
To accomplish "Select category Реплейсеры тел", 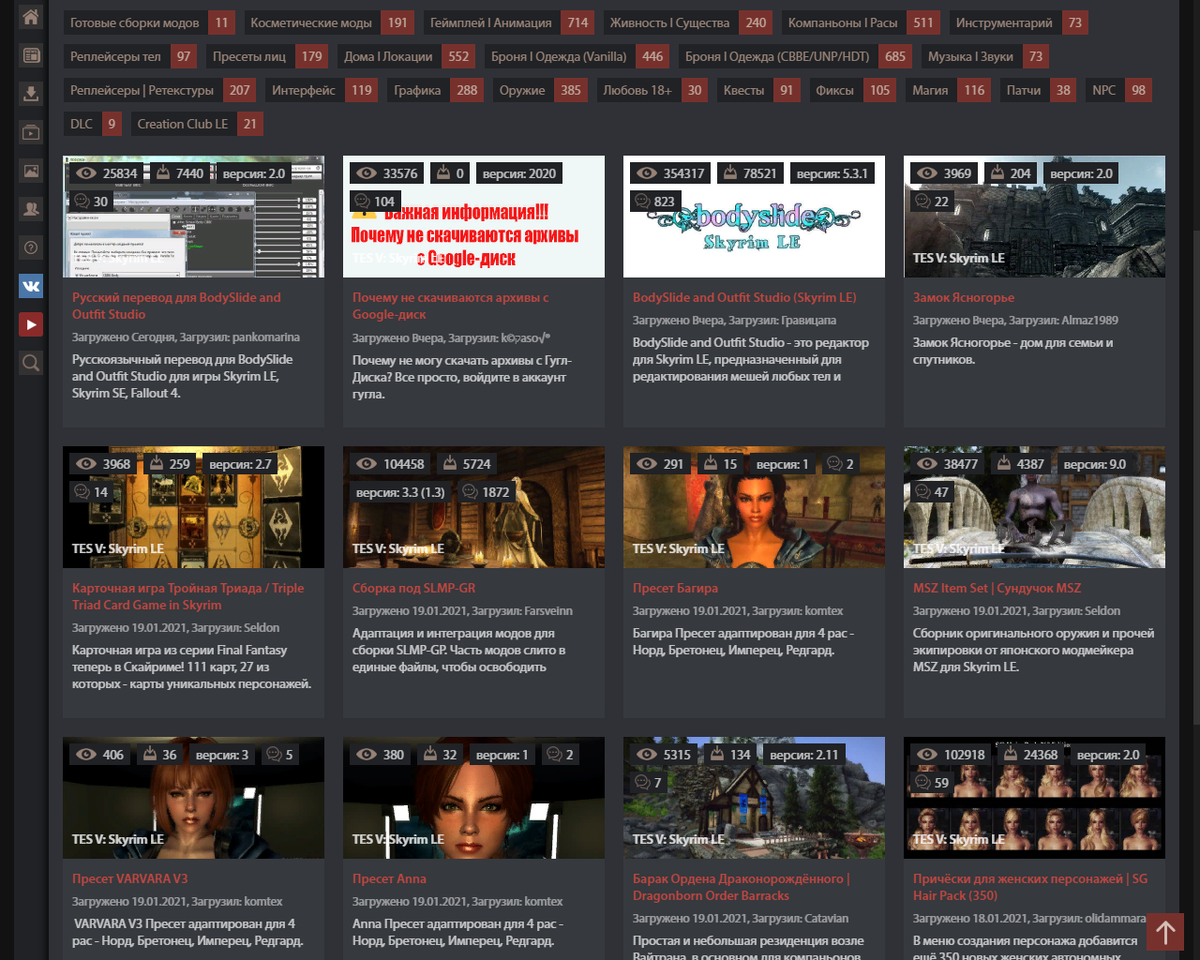I will coord(130,57).
